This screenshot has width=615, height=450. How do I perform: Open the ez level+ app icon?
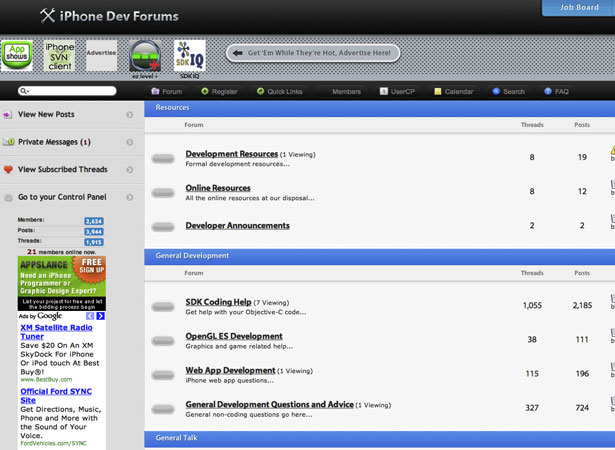[x=145, y=55]
